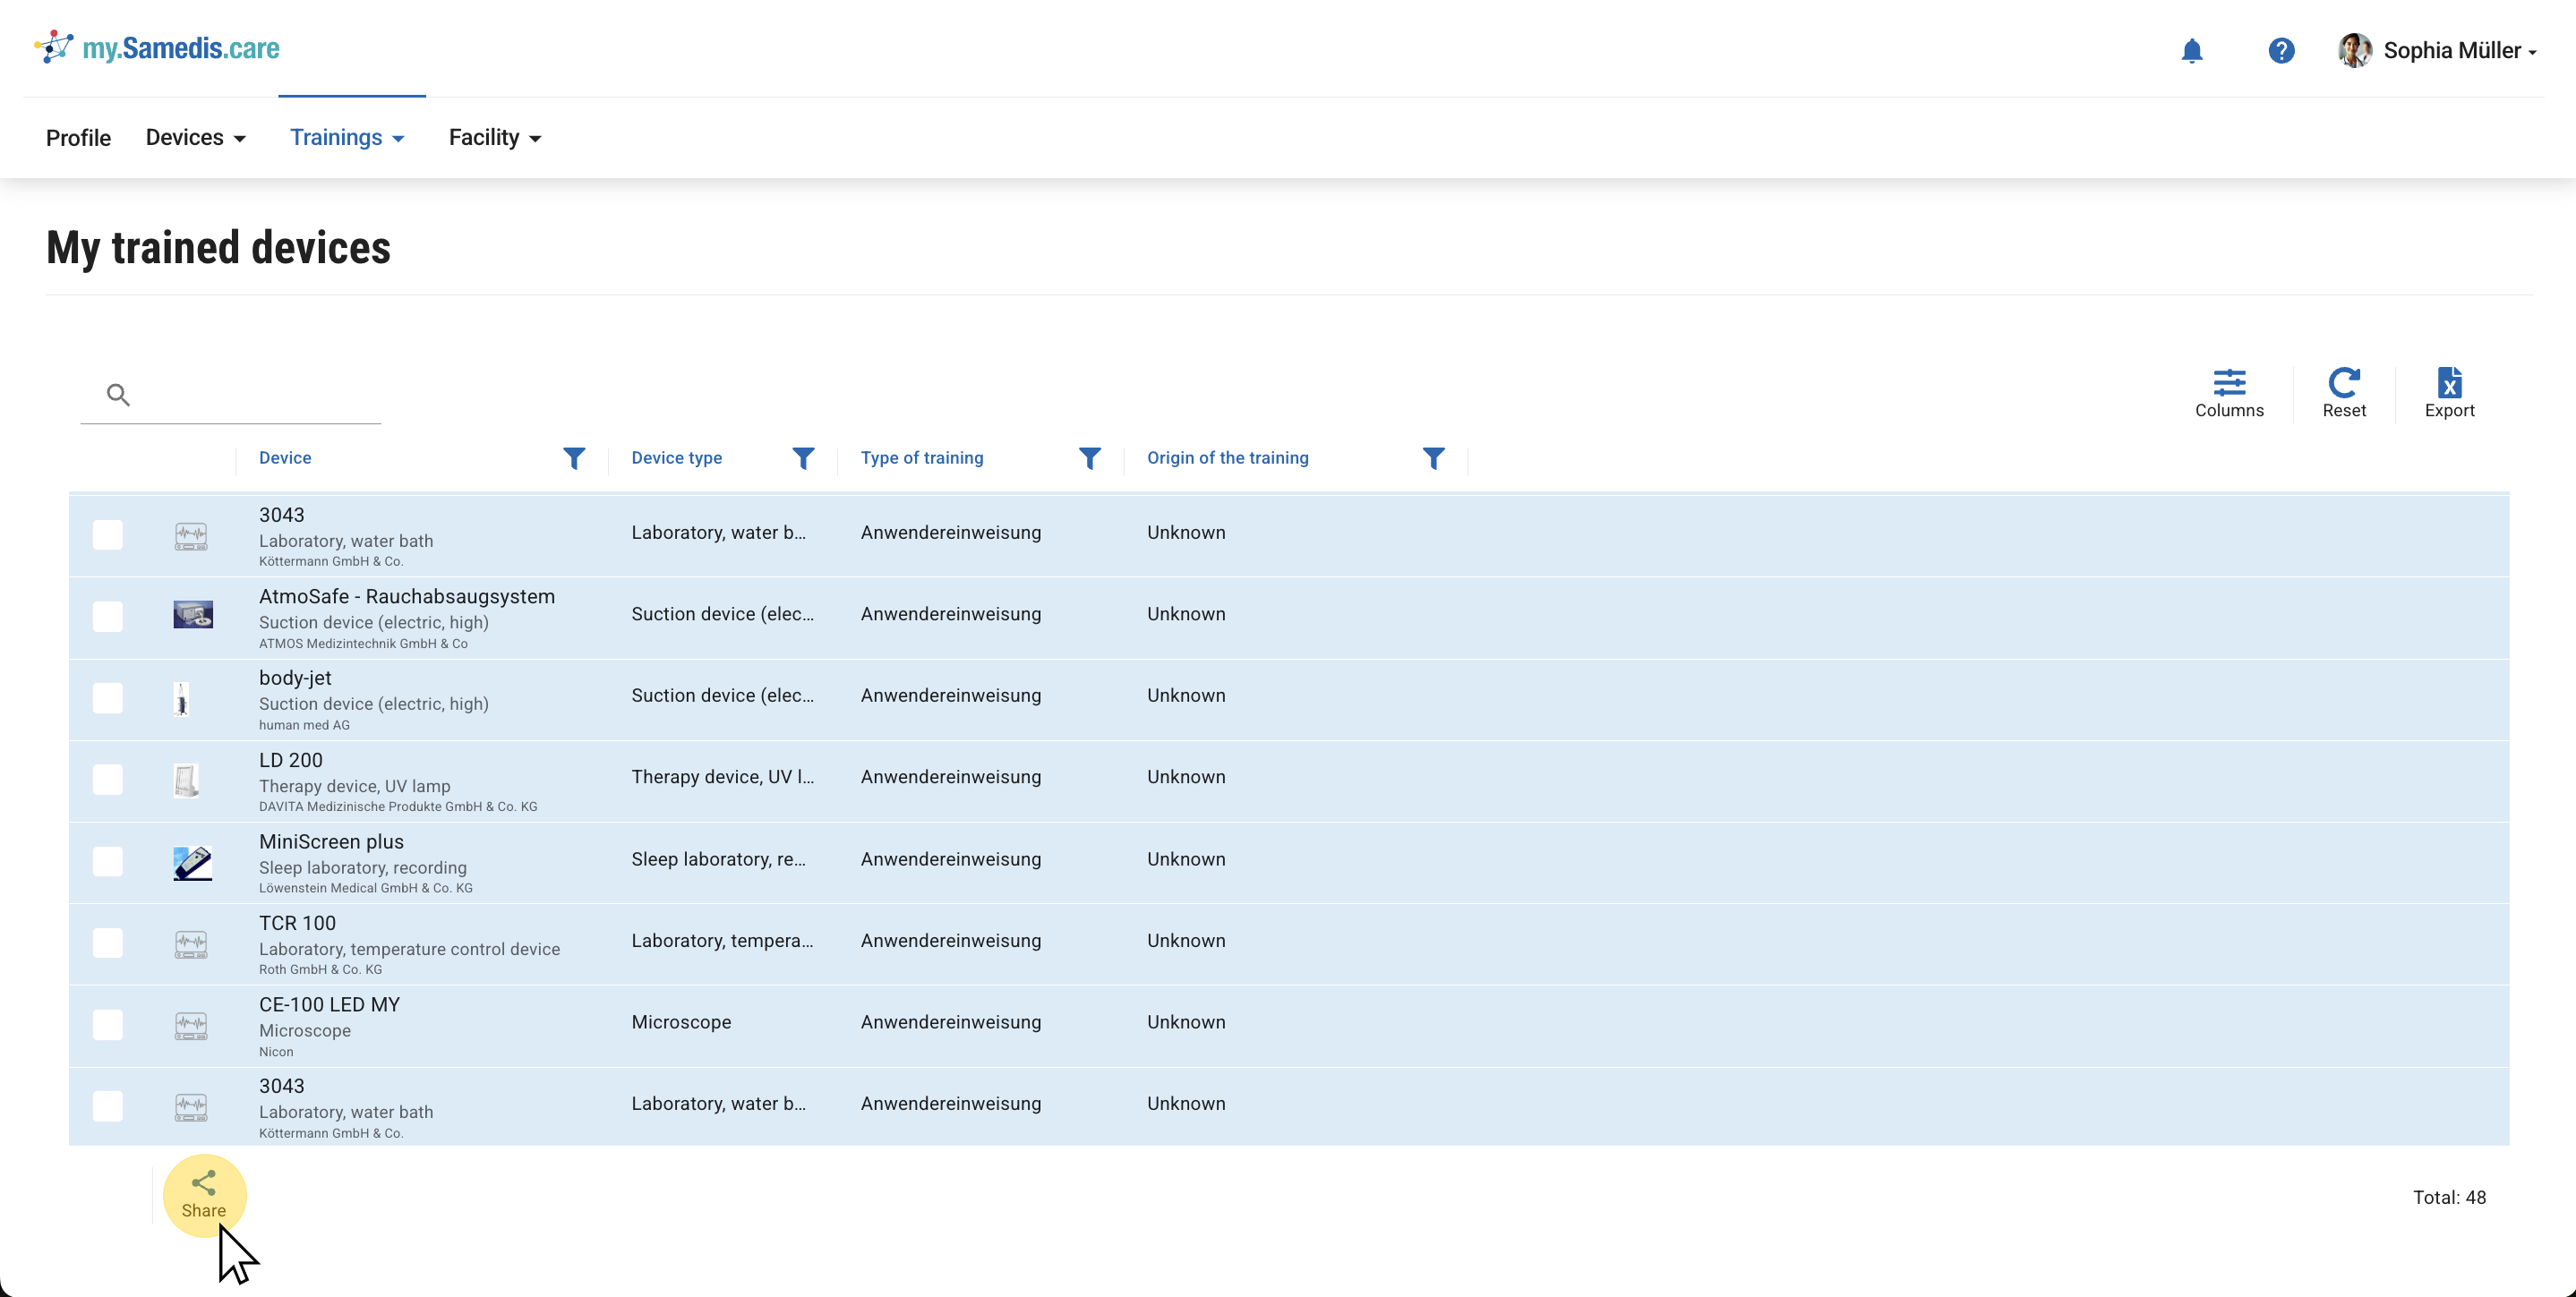Export the table to Excel

2448,393
